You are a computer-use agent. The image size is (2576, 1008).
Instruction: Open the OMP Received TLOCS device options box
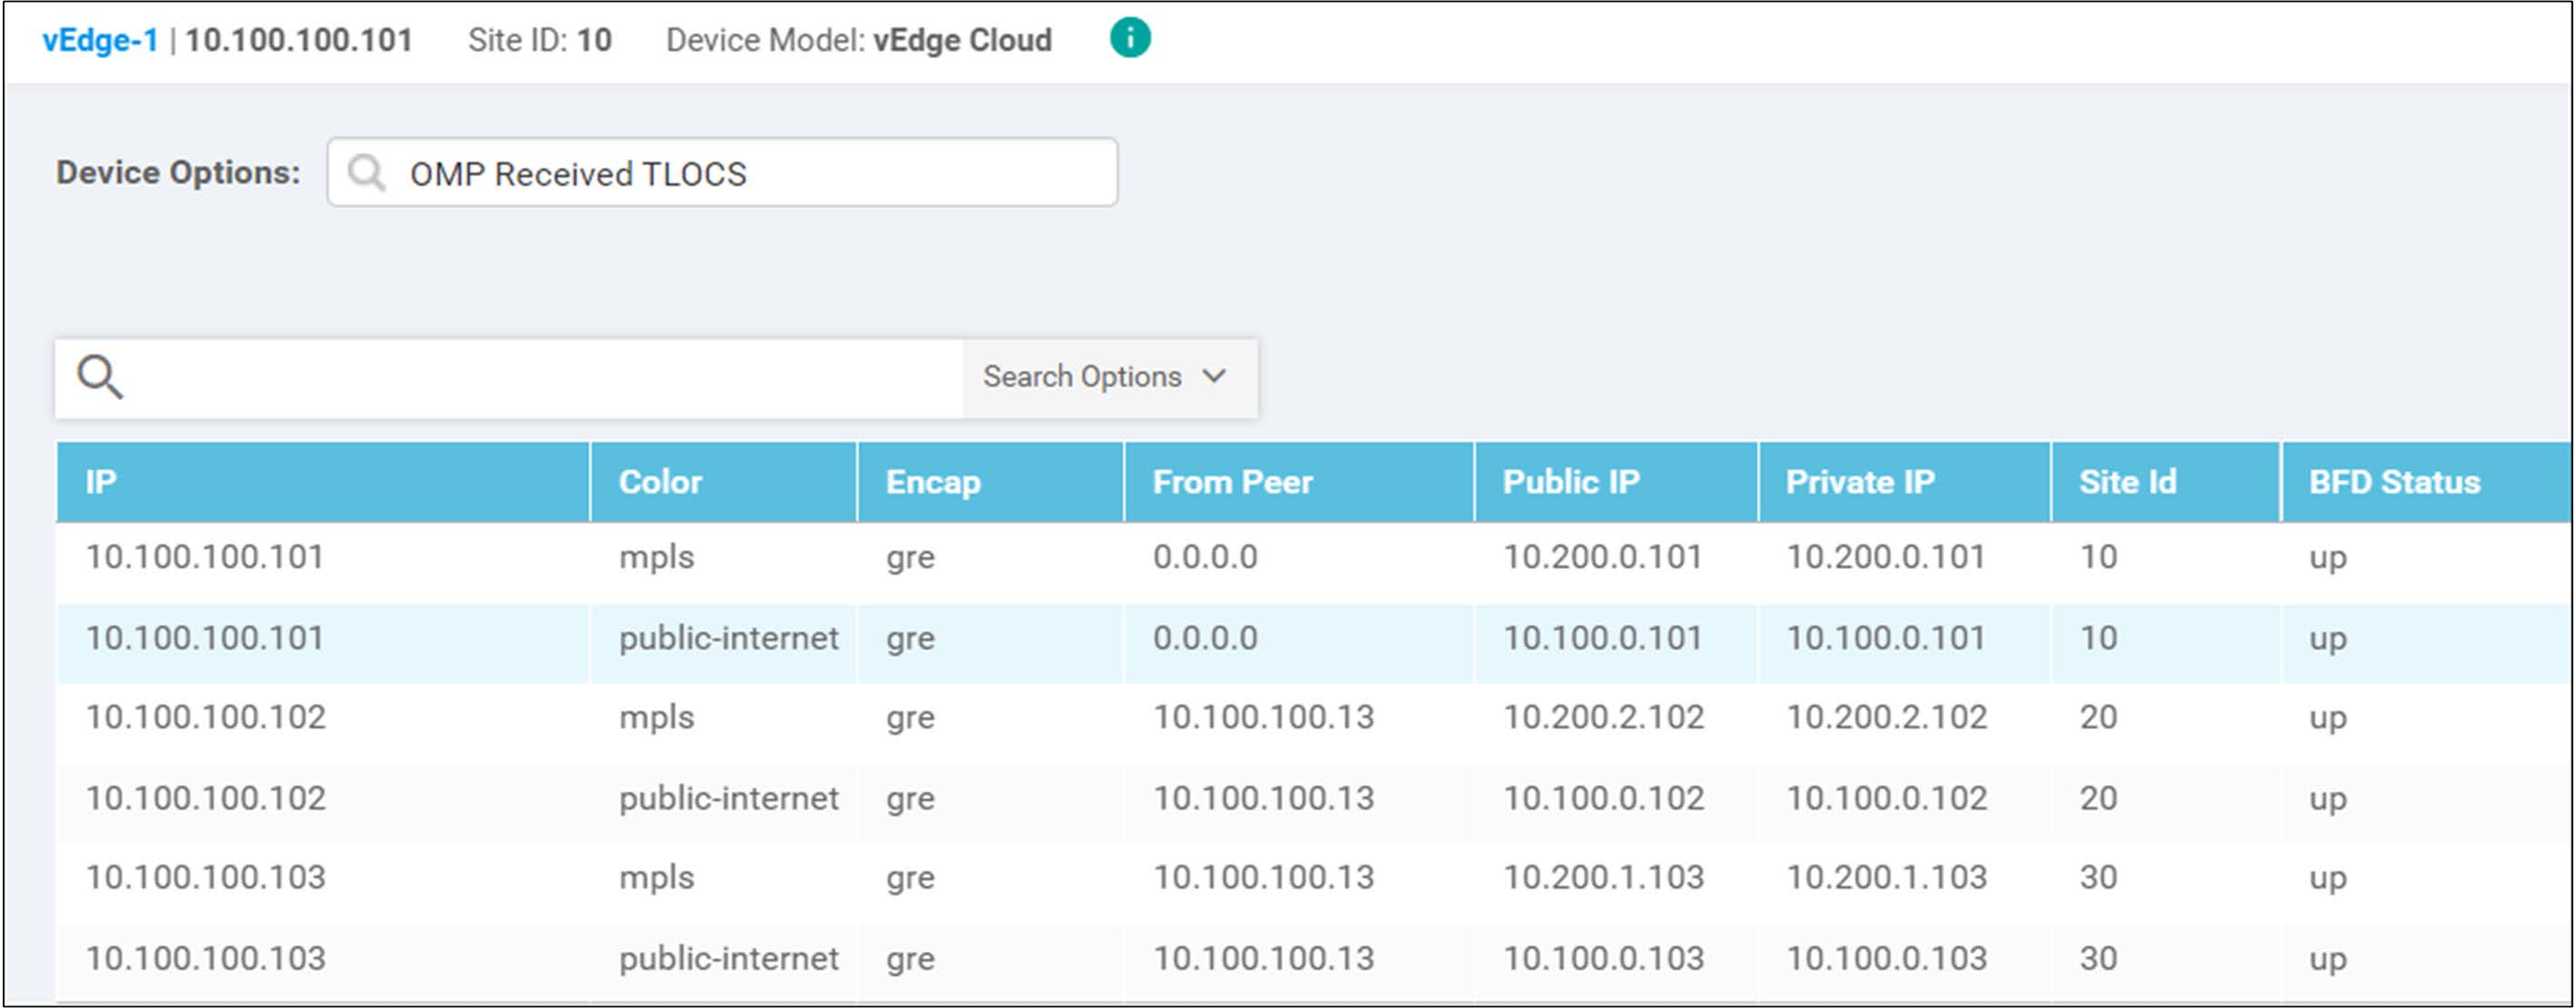click(x=722, y=172)
